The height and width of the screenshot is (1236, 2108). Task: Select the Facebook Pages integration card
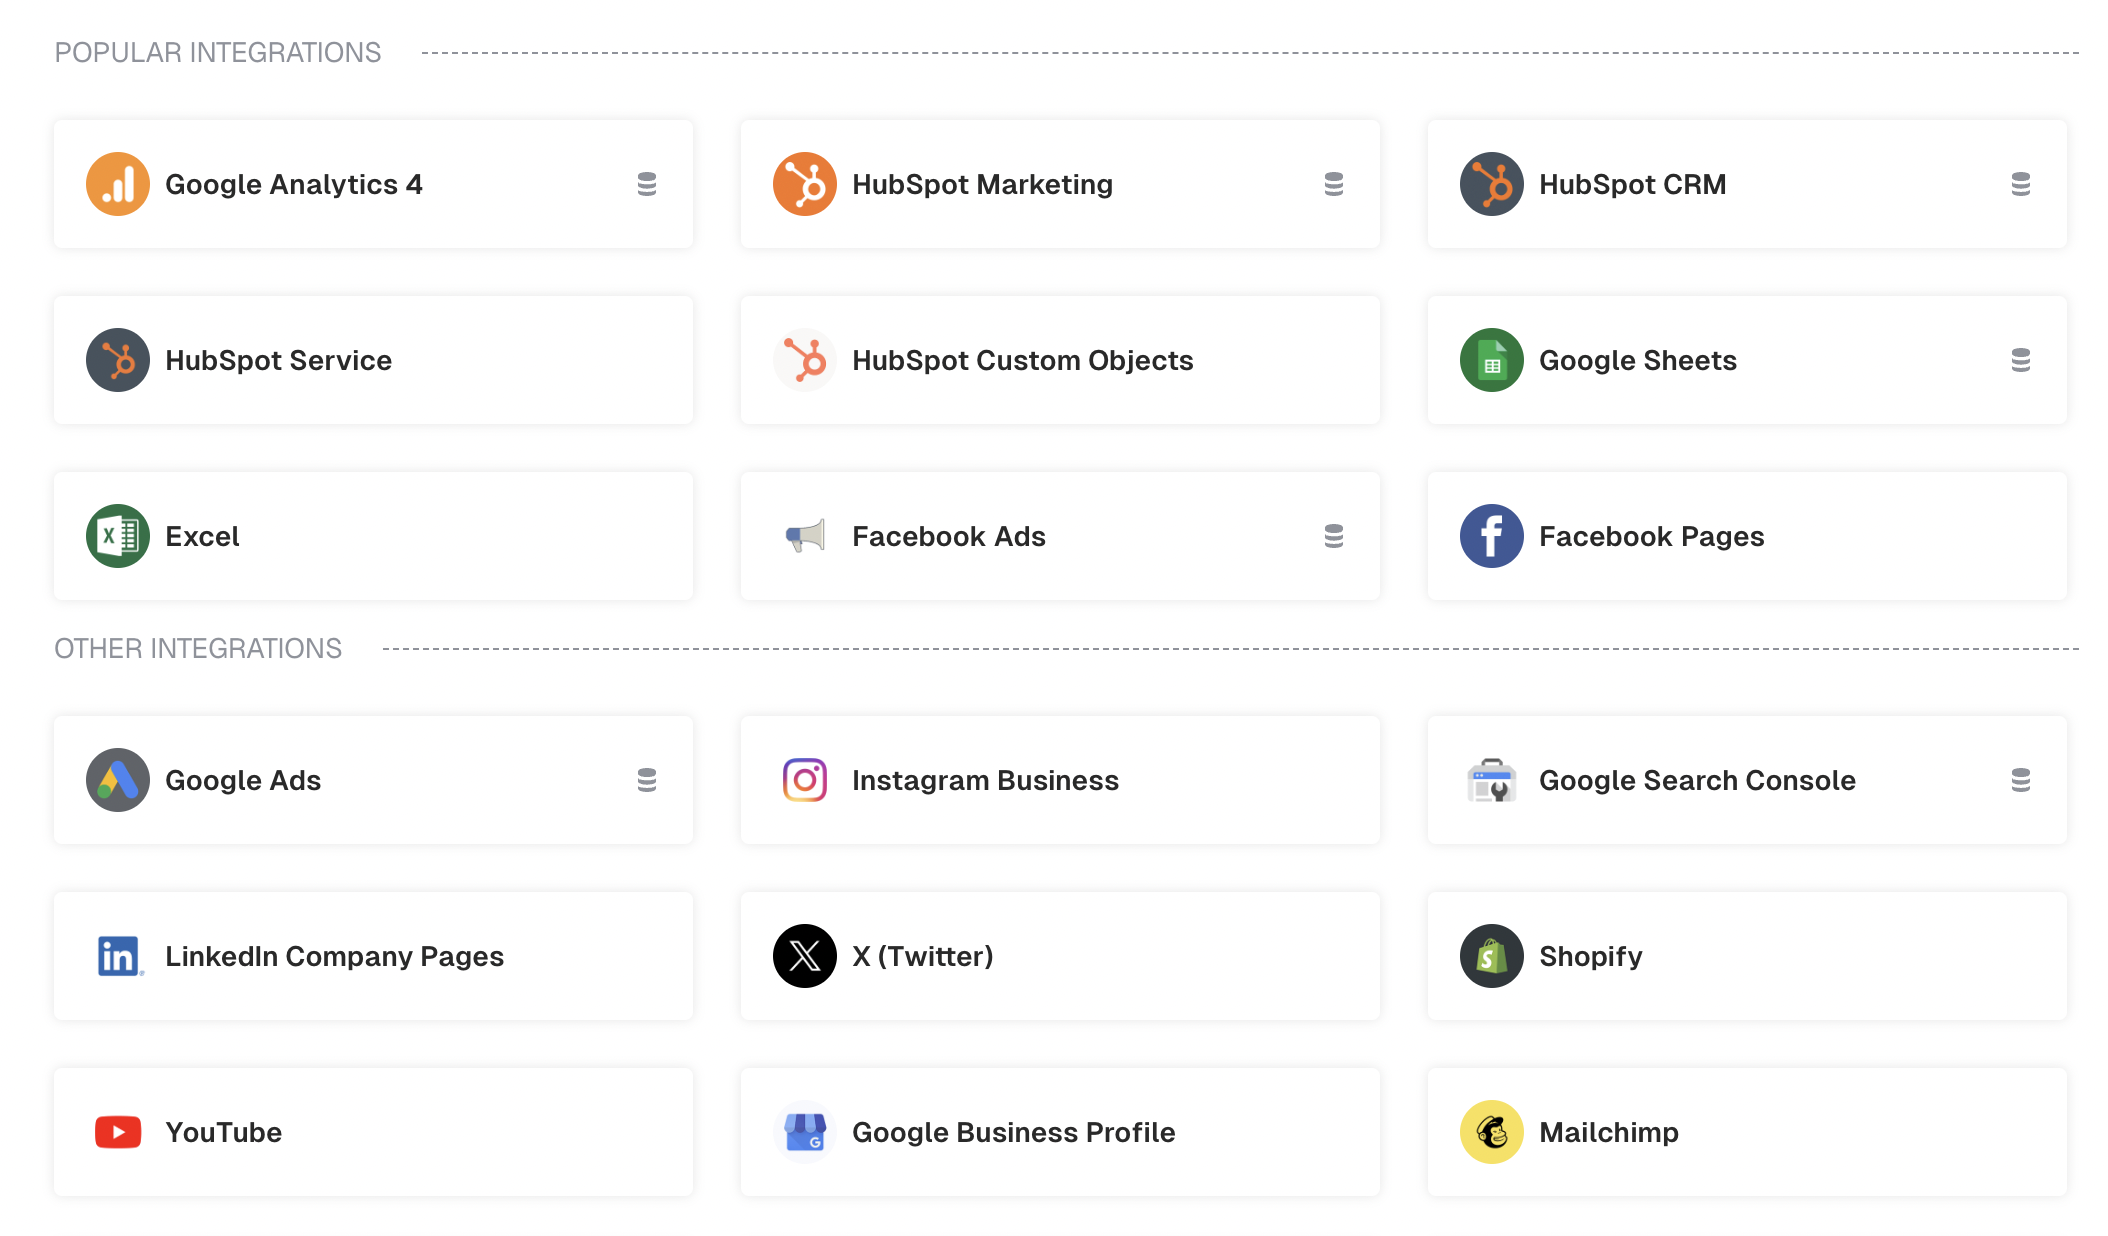(x=1747, y=536)
